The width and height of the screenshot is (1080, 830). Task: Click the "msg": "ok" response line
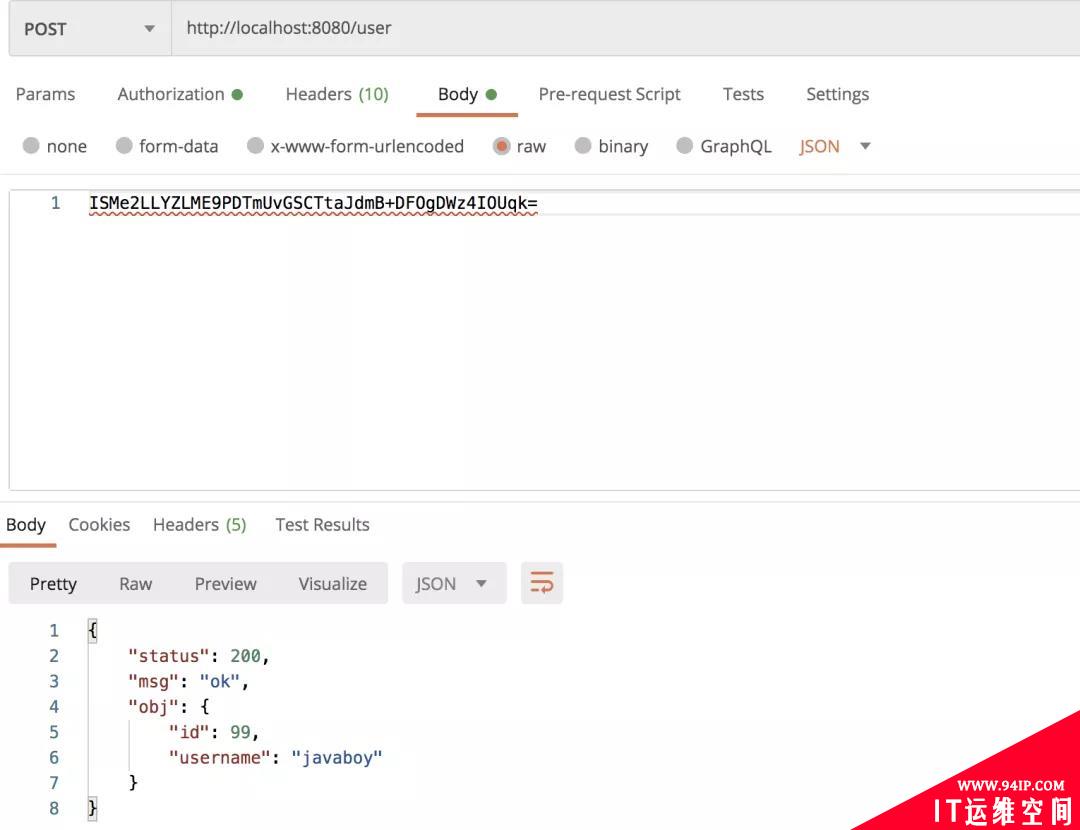188,681
